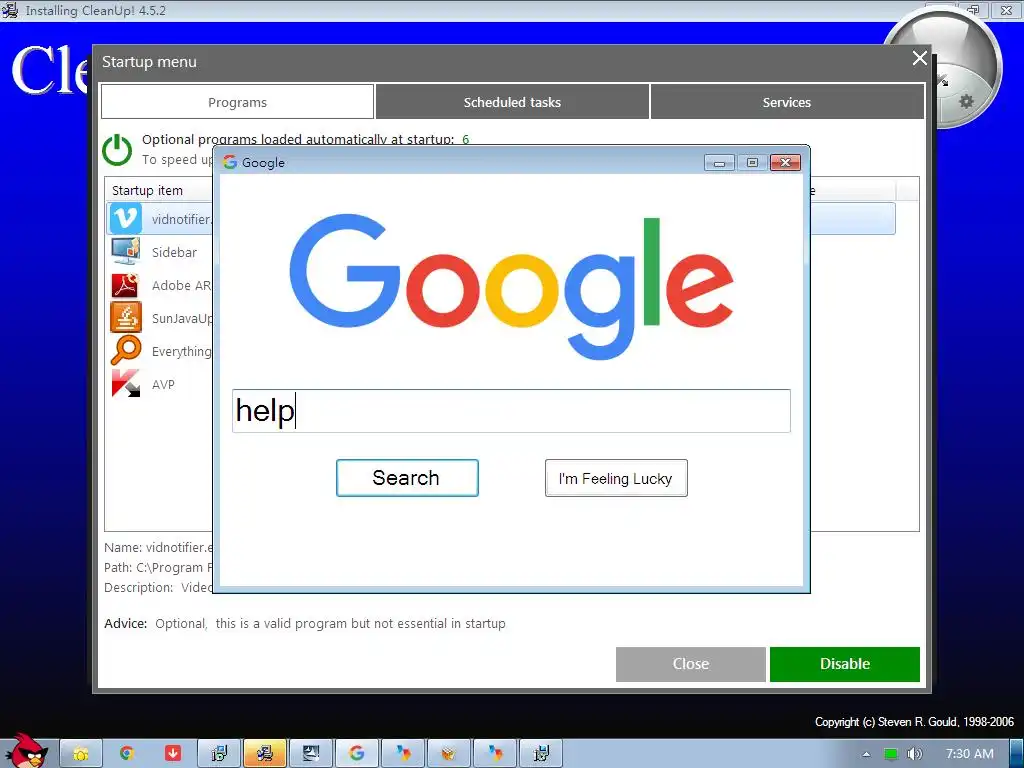Click the Sidebar row label
This screenshot has width=1024, height=768.
(174, 252)
